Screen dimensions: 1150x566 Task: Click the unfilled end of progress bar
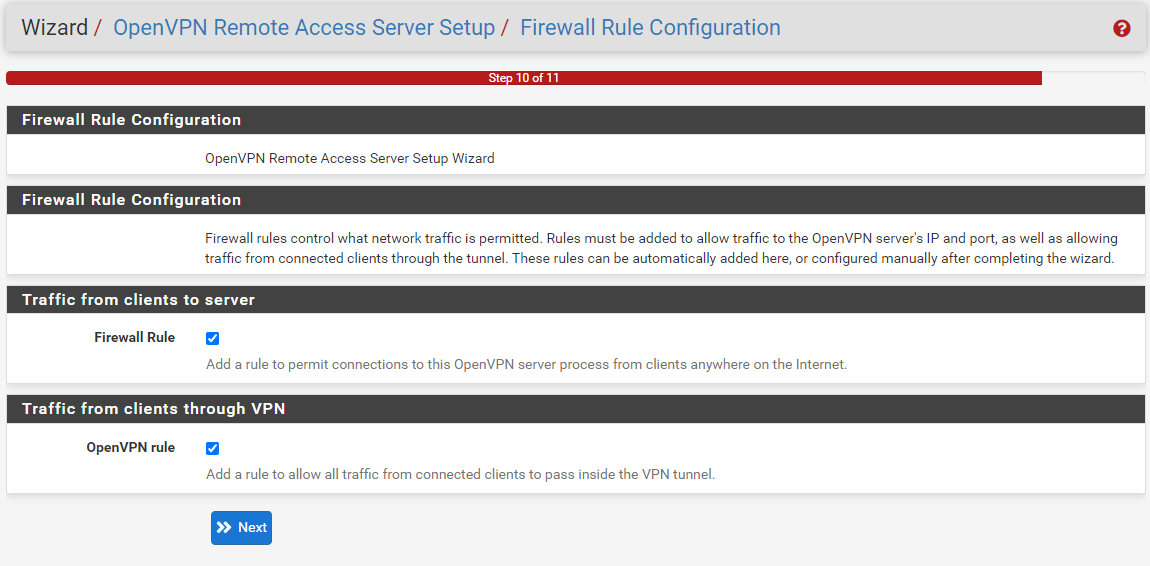[x=1093, y=78]
